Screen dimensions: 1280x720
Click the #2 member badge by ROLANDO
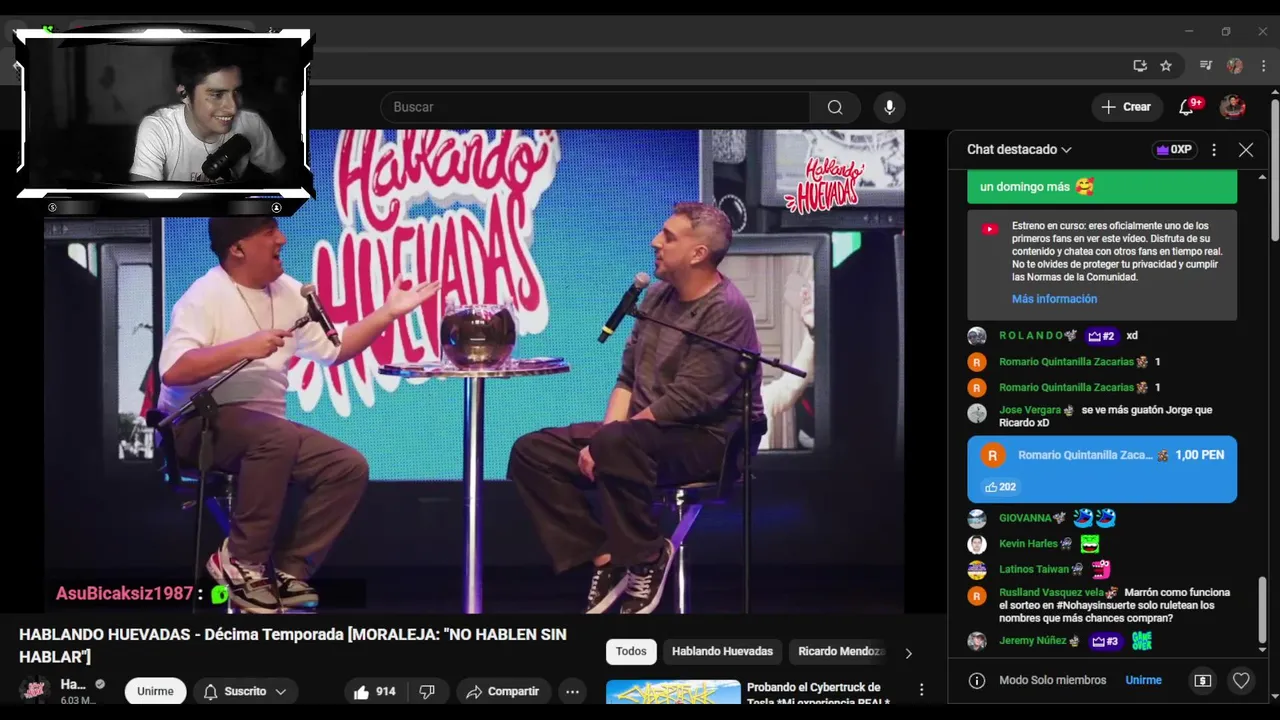1101,336
